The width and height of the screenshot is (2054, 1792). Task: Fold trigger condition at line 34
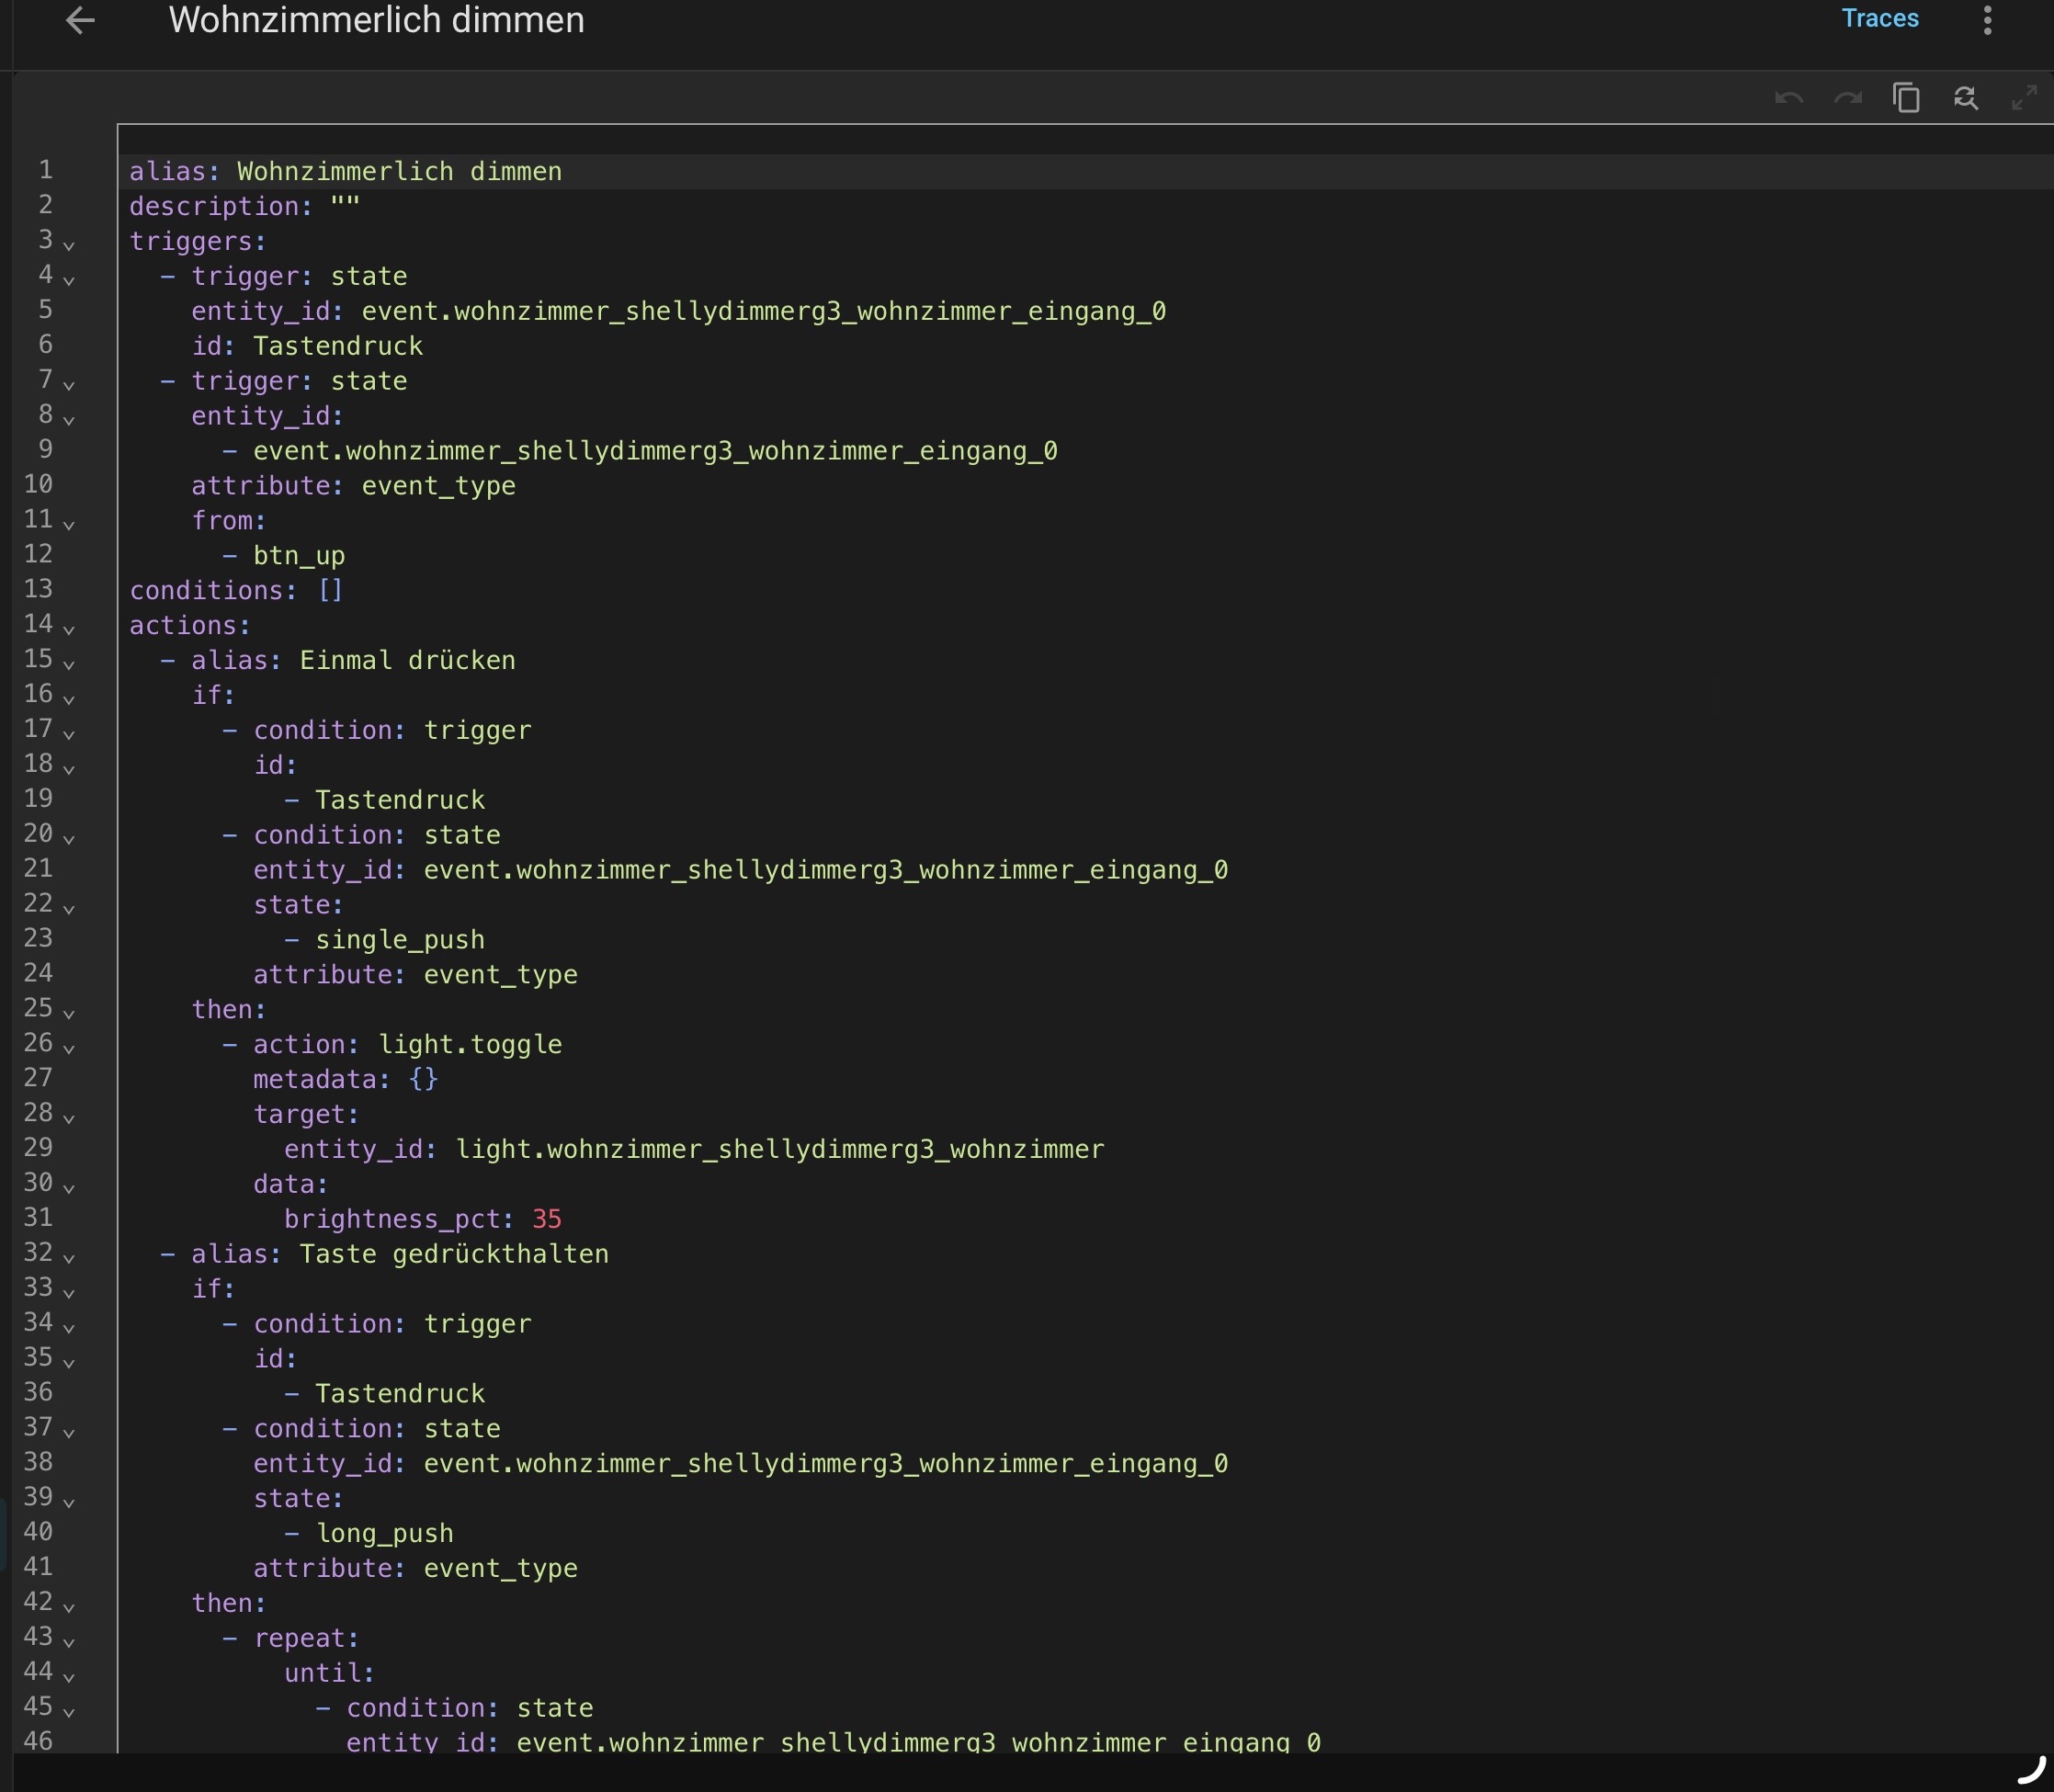click(69, 1327)
